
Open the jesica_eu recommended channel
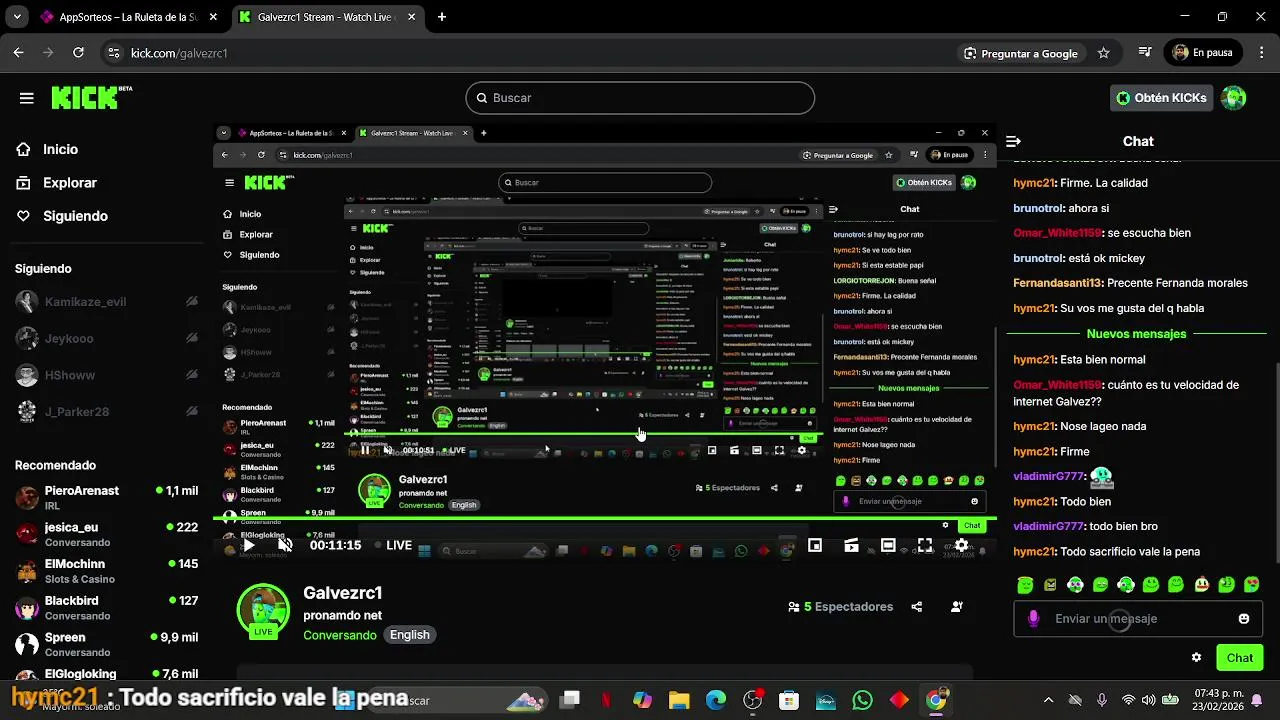(106, 534)
